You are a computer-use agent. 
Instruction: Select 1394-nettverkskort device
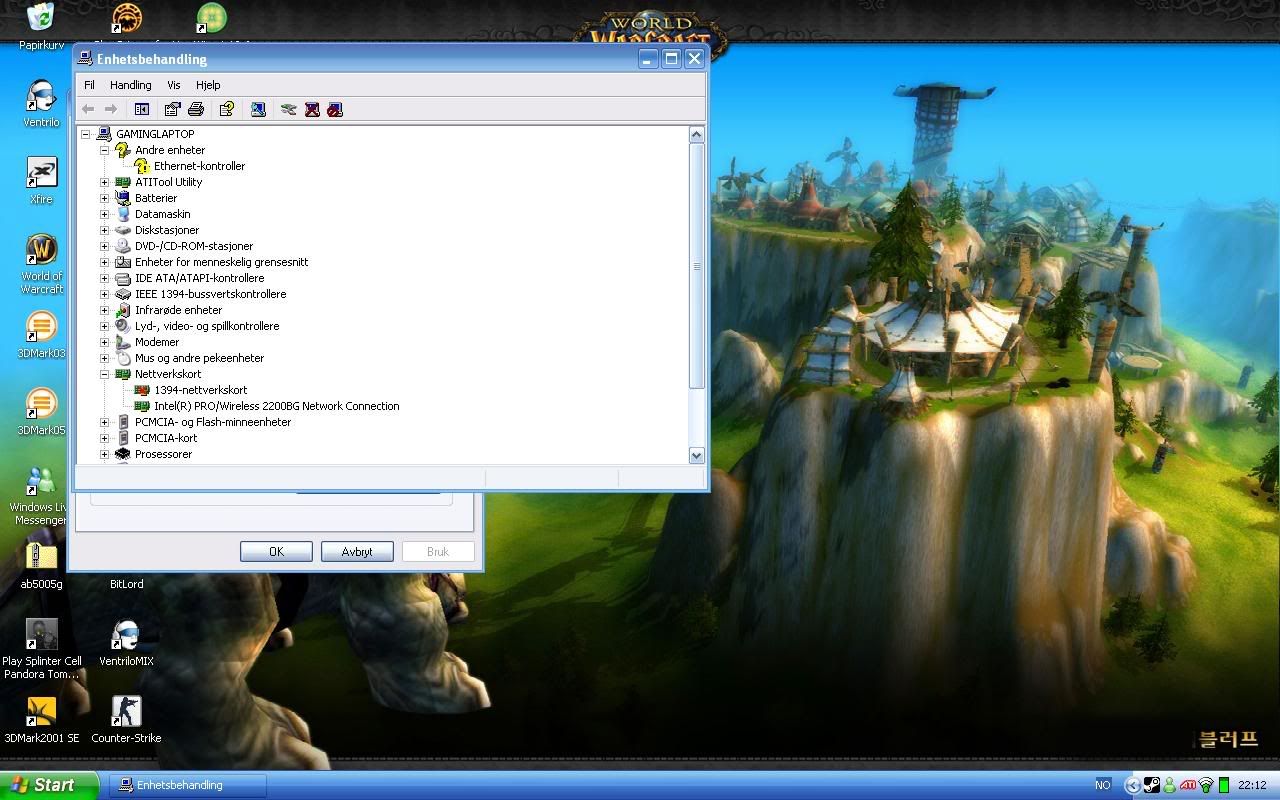click(x=200, y=390)
